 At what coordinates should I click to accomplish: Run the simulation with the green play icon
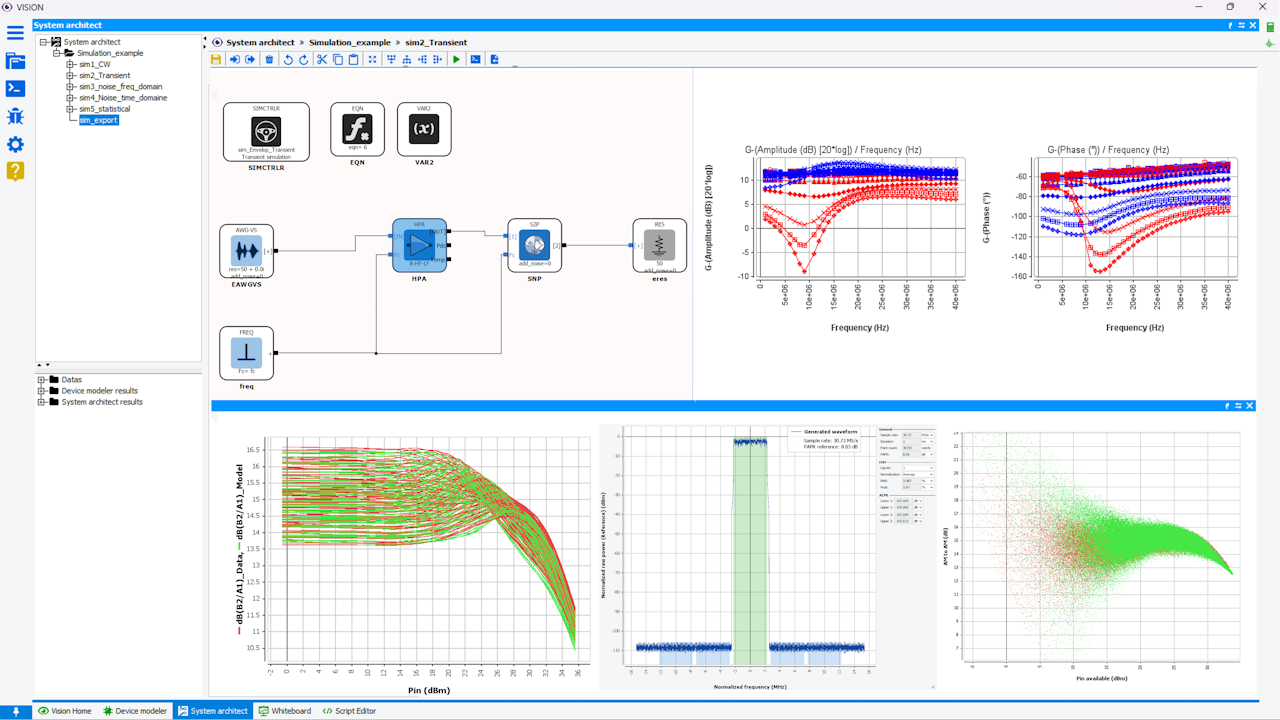coord(456,59)
